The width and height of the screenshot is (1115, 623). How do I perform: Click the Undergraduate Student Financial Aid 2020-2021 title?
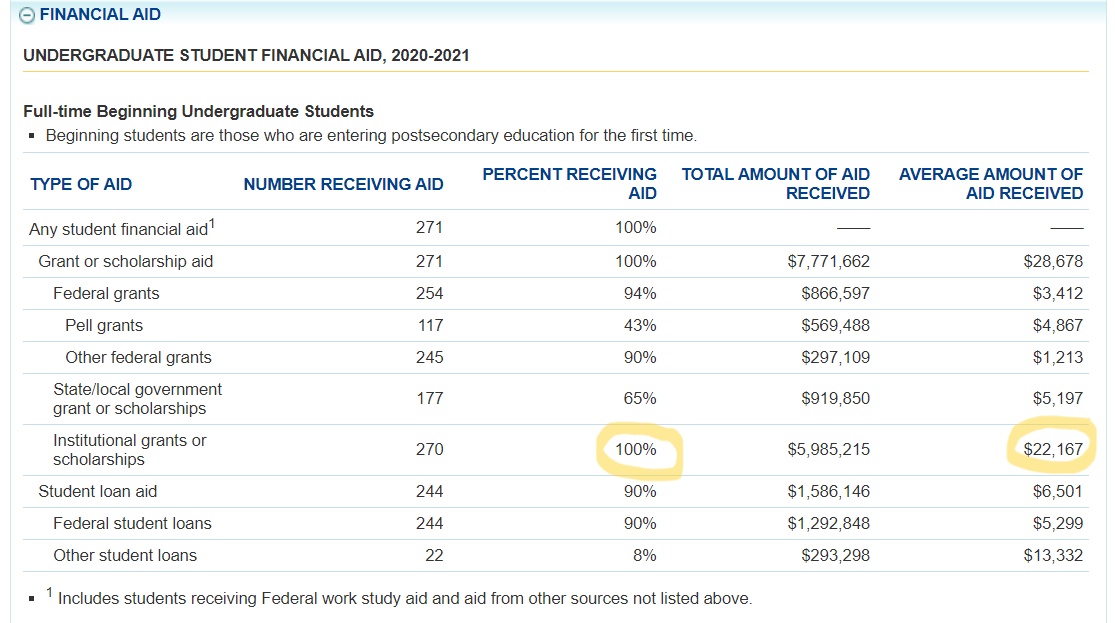click(246, 55)
